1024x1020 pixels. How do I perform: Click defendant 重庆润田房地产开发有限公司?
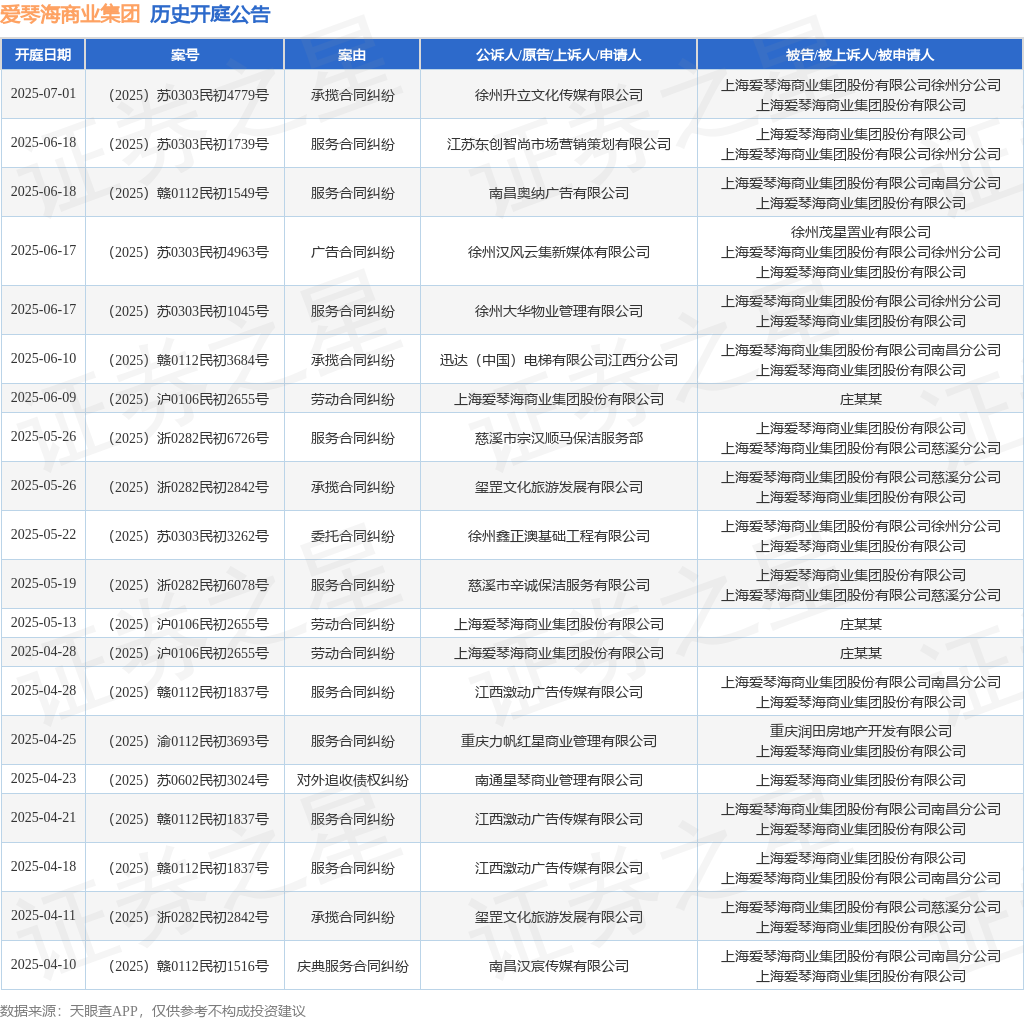pos(861,731)
